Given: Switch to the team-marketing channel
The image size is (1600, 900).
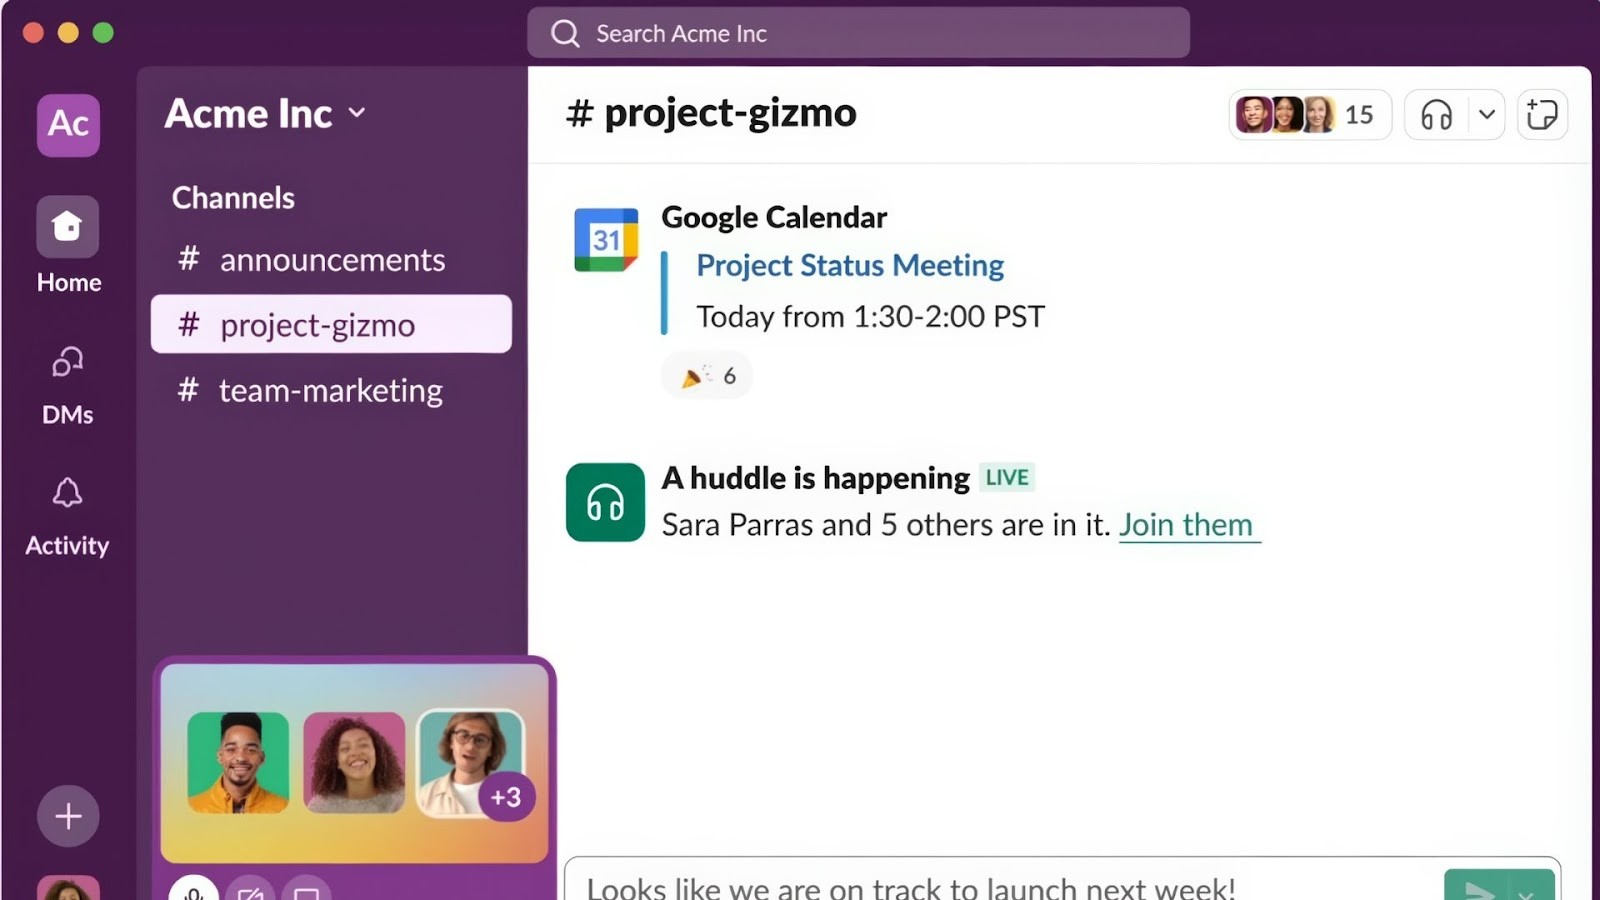Looking at the screenshot, I should coord(330,390).
